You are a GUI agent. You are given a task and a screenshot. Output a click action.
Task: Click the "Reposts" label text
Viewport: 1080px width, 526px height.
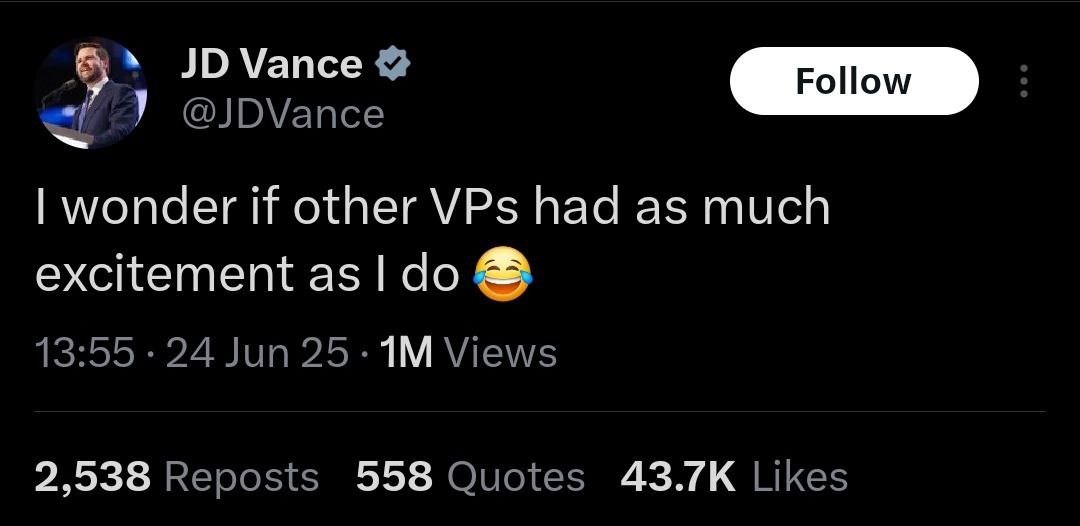coord(241,477)
